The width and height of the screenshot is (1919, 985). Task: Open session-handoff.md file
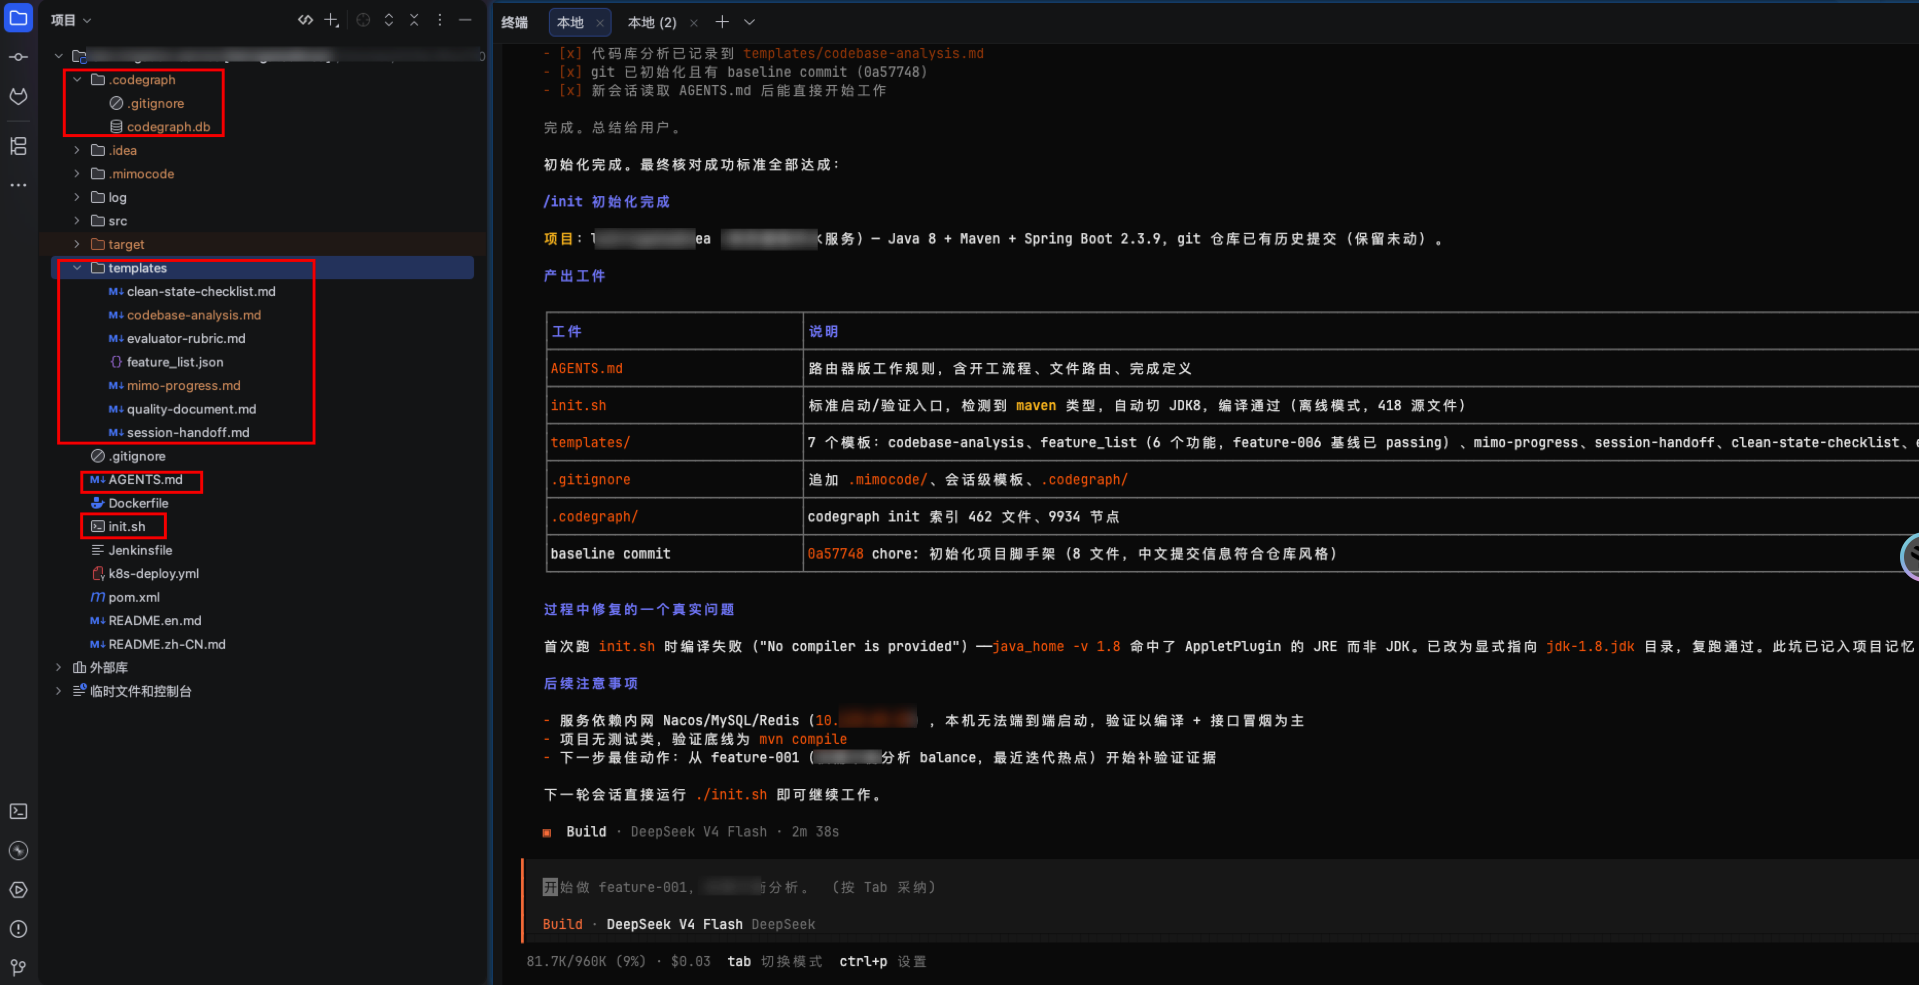click(179, 432)
